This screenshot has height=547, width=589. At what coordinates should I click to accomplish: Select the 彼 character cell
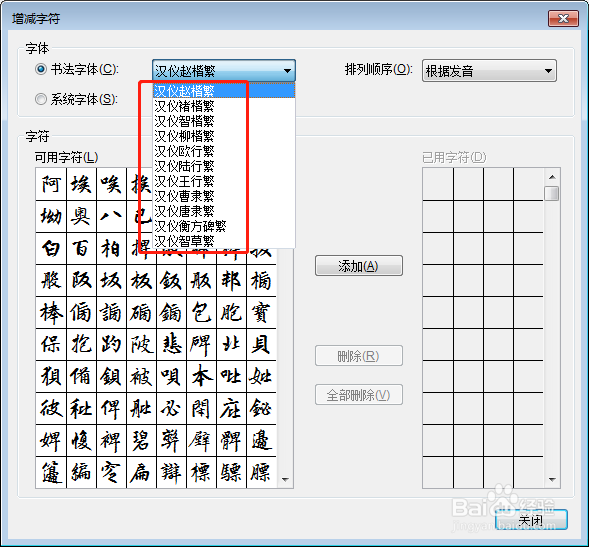pos(51,409)
